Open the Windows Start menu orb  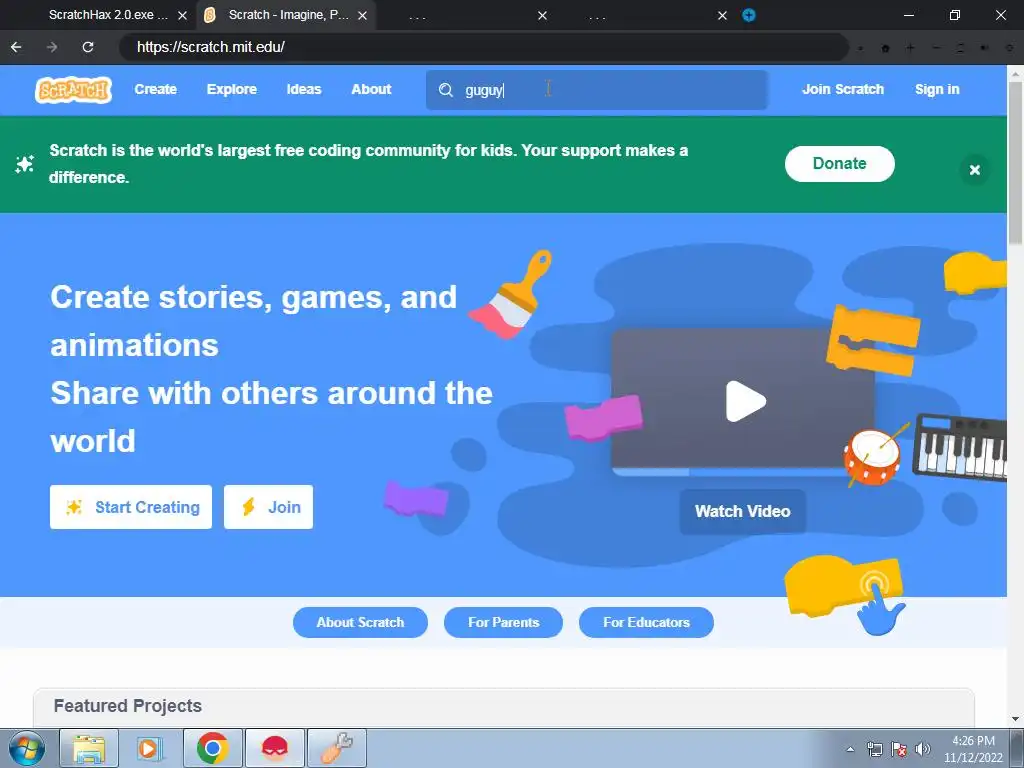[x=27, y=748]
